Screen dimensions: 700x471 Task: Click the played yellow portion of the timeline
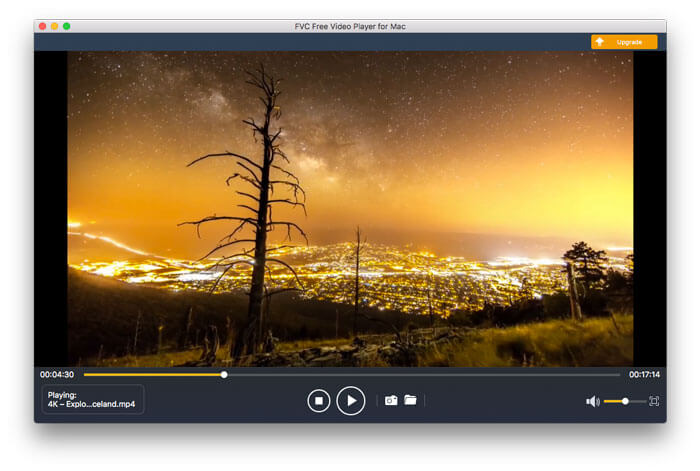150,375
